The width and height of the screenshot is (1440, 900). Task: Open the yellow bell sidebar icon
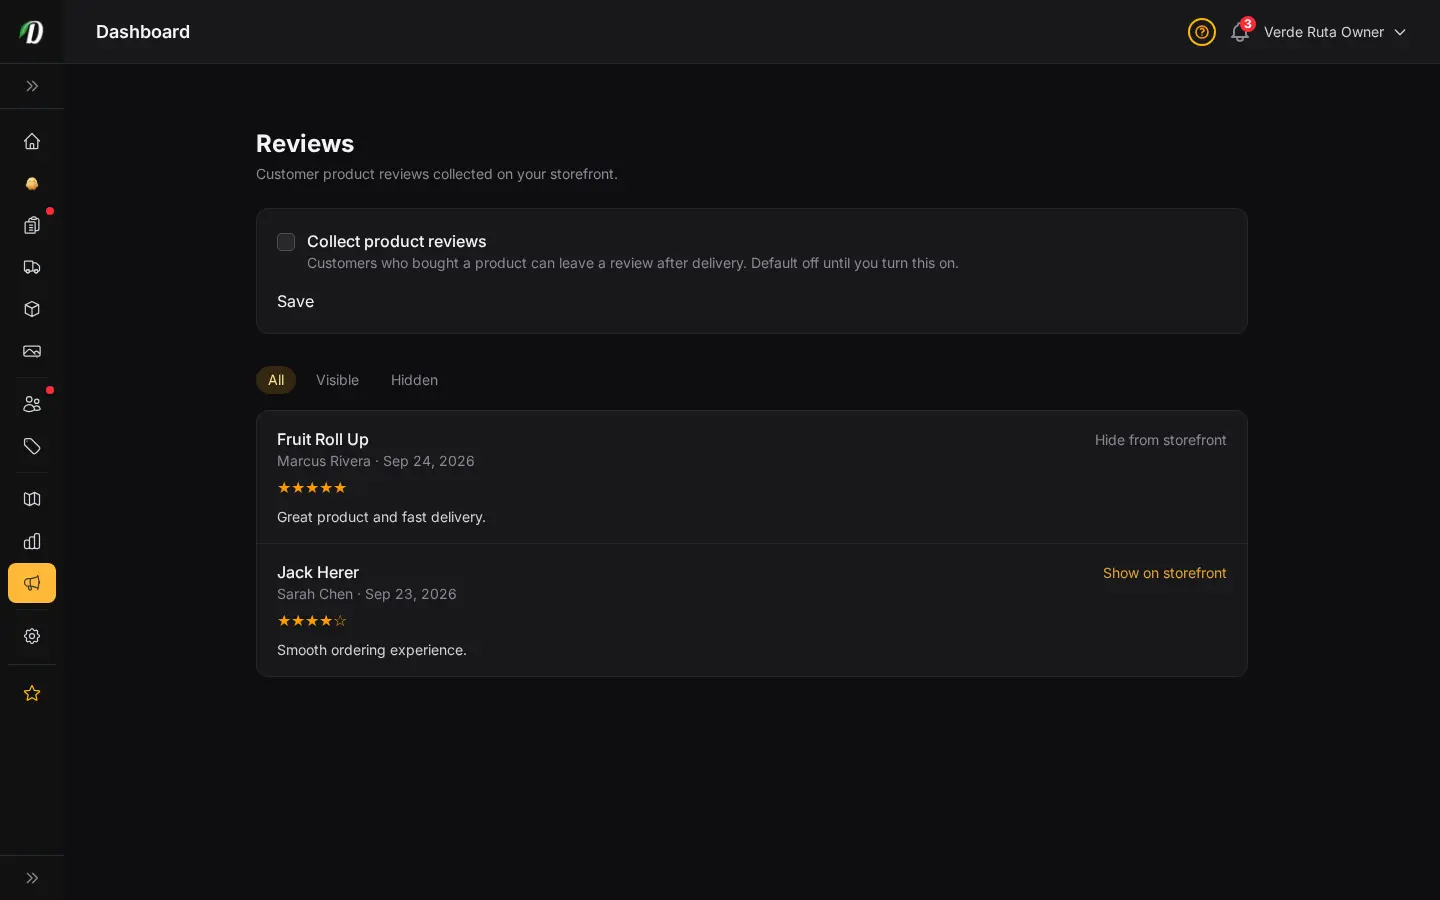(32, 183)
